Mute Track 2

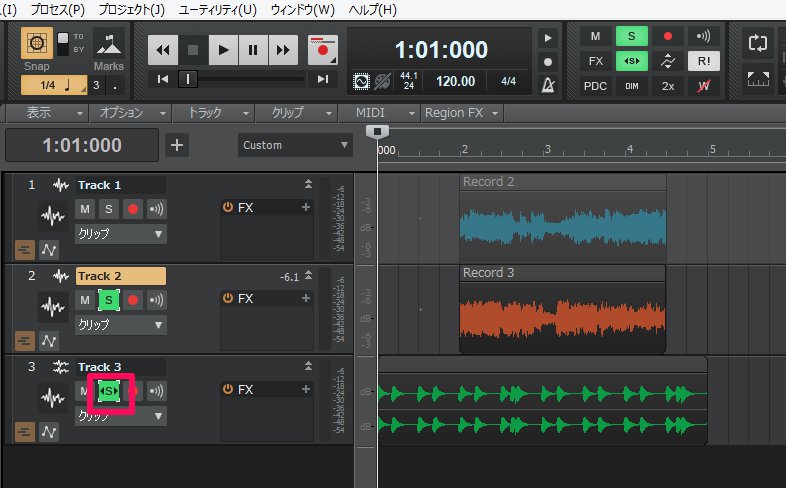tap(85, 300)
